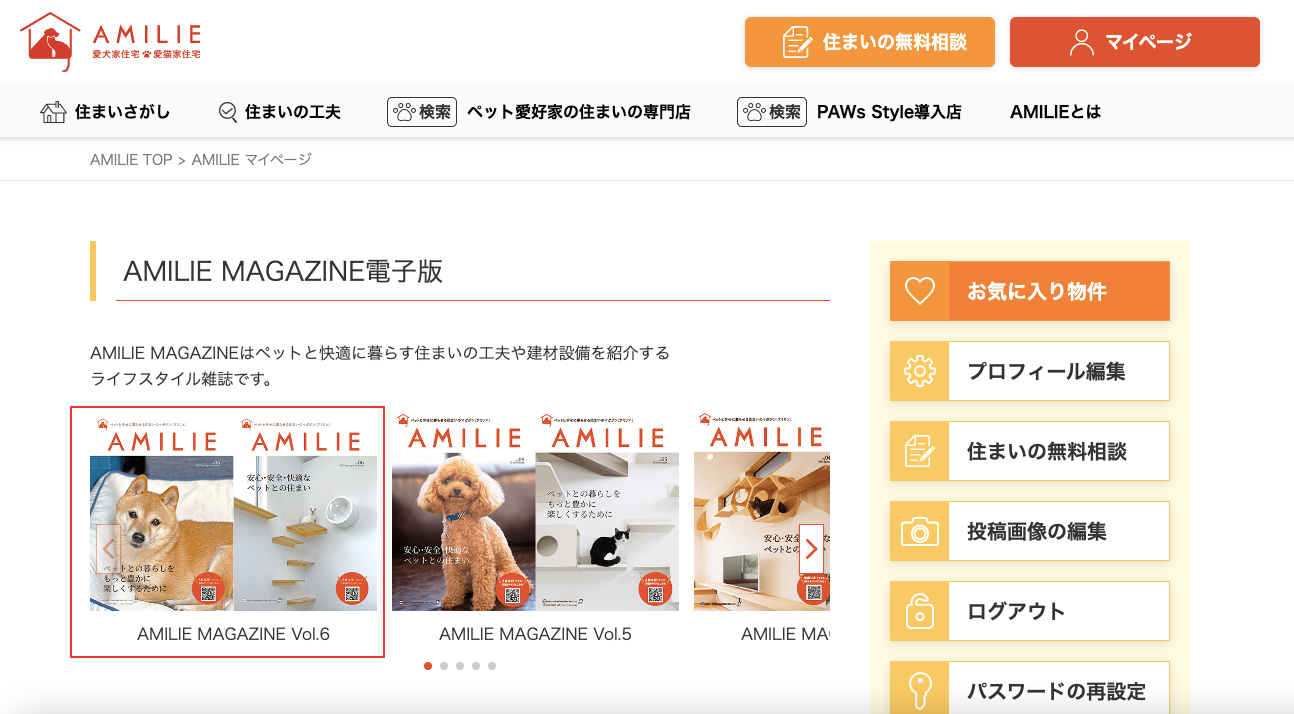Open Vol.5 black-and-white cat cover thumbnail
Image resolution: width=1294 pixels, height=714 pixels.
click(607, 511)
